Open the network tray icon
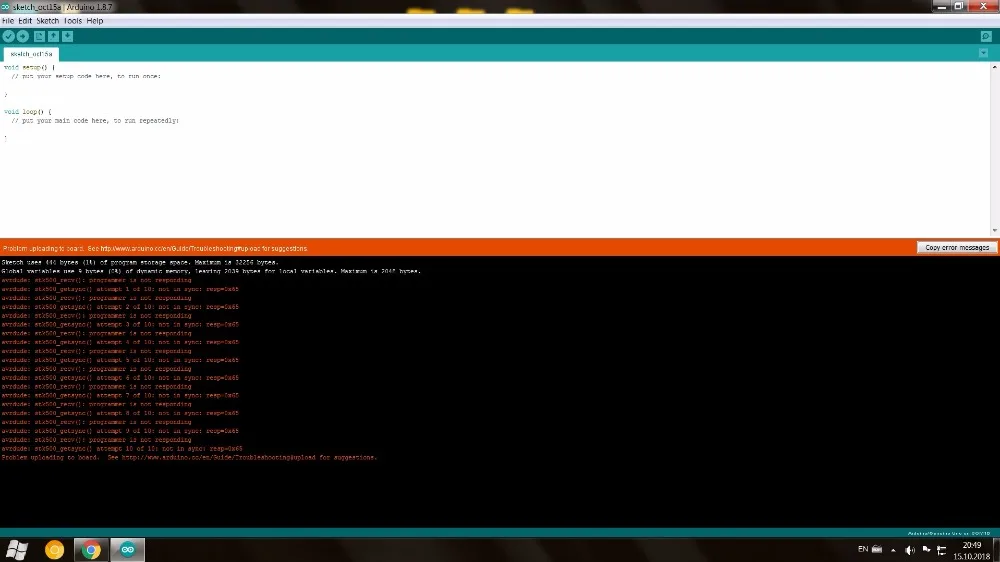This screenshot has height=562, width=1000. tap(941, 550)
